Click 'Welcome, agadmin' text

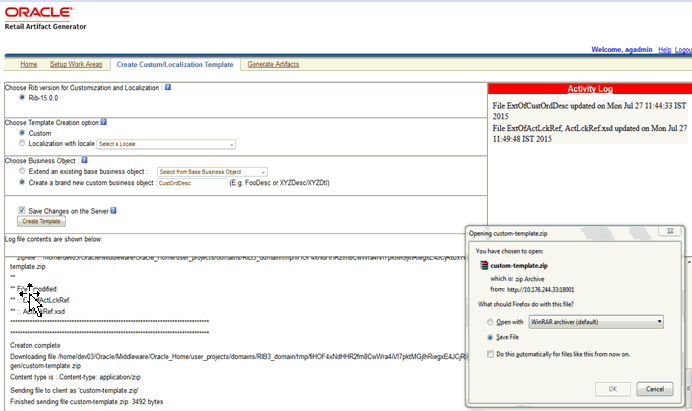tap(621, 49)
